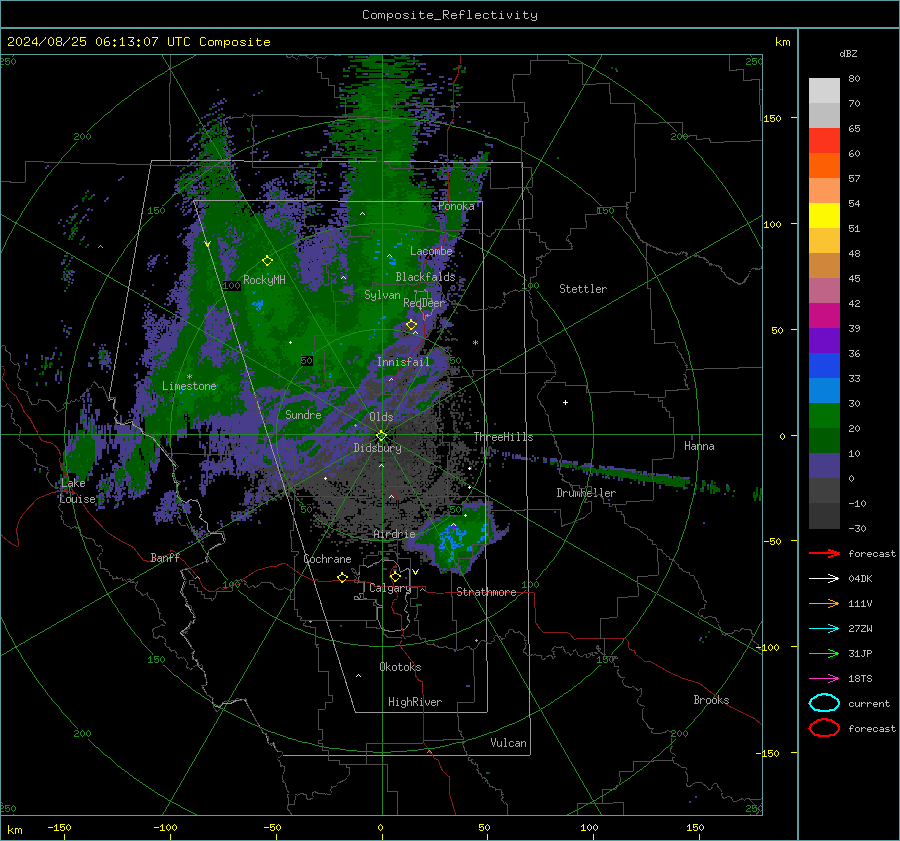900x841 pixels.
Task: Click the cyan current ellipse in legend
Action: pyautogui.click(x=824, y=703)
